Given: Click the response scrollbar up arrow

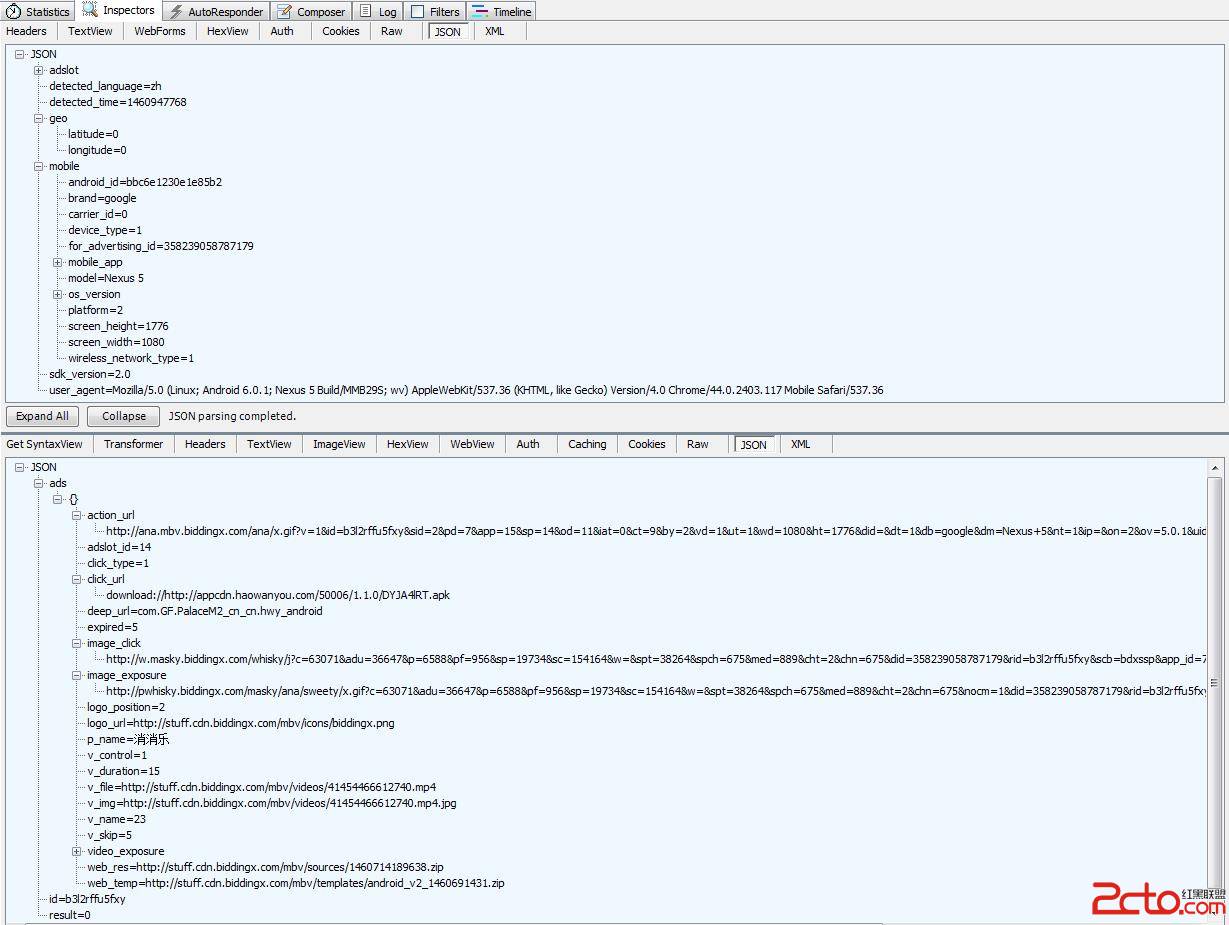Looking at the screenshot, I should [1216, 467].
